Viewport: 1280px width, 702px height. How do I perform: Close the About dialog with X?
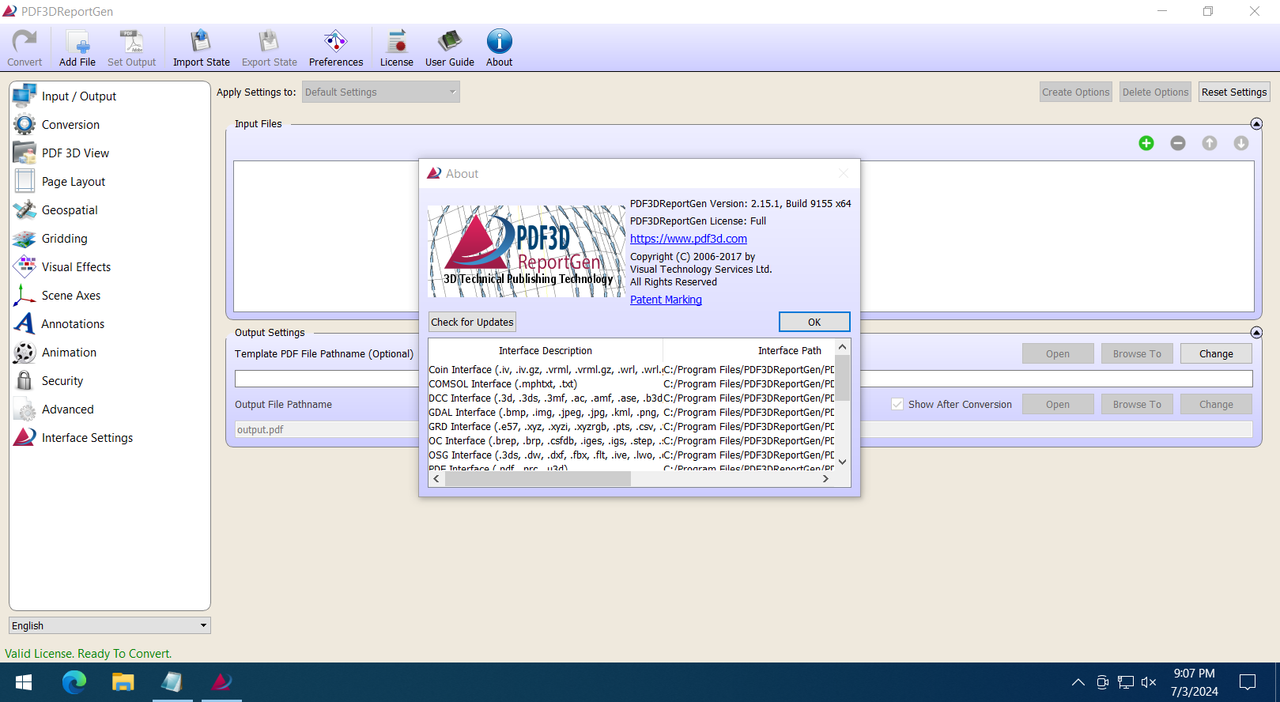pos(843,173)
